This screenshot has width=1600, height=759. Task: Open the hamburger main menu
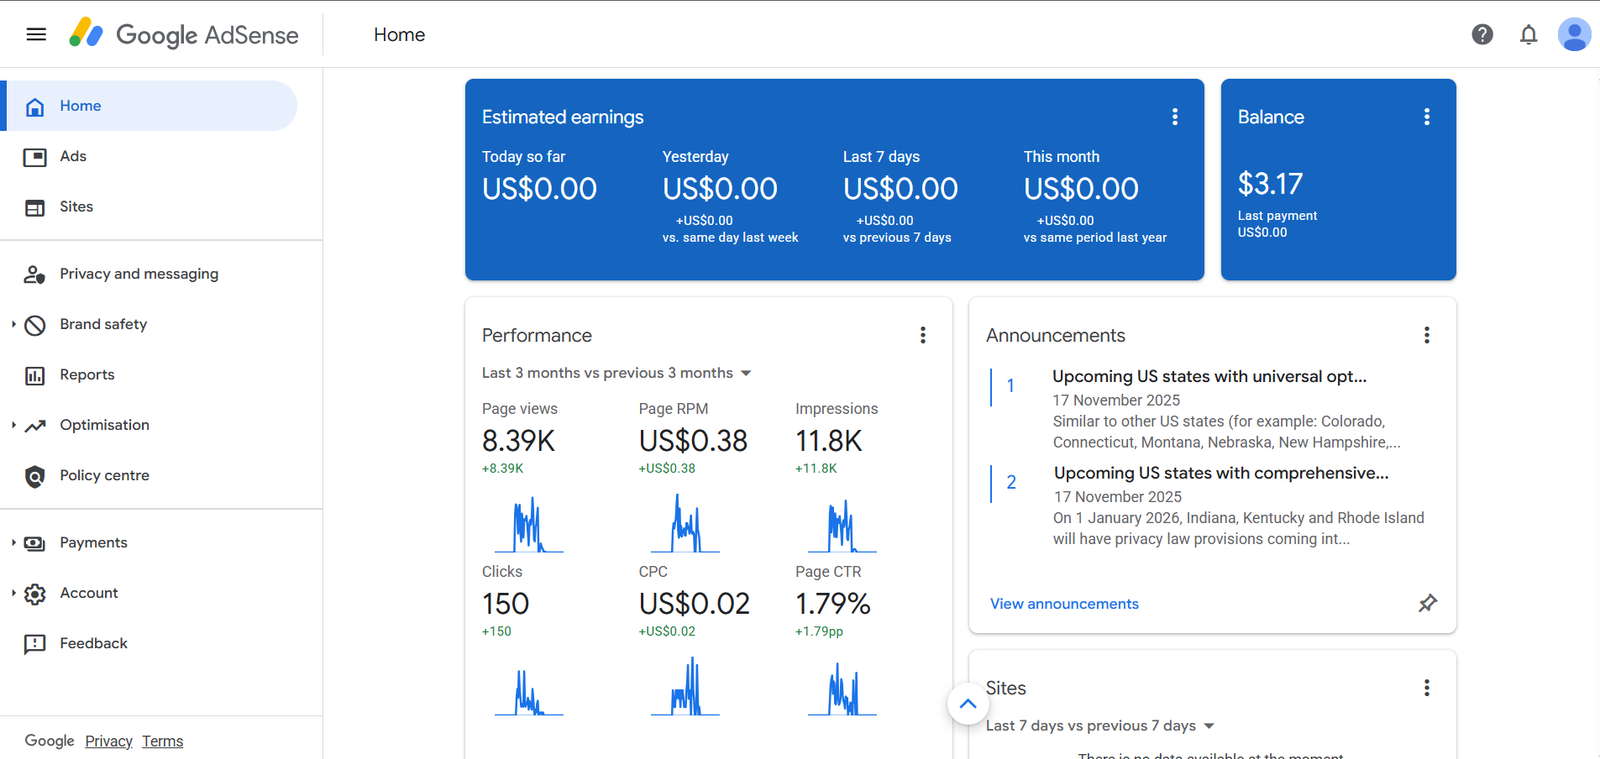(36, 34)
